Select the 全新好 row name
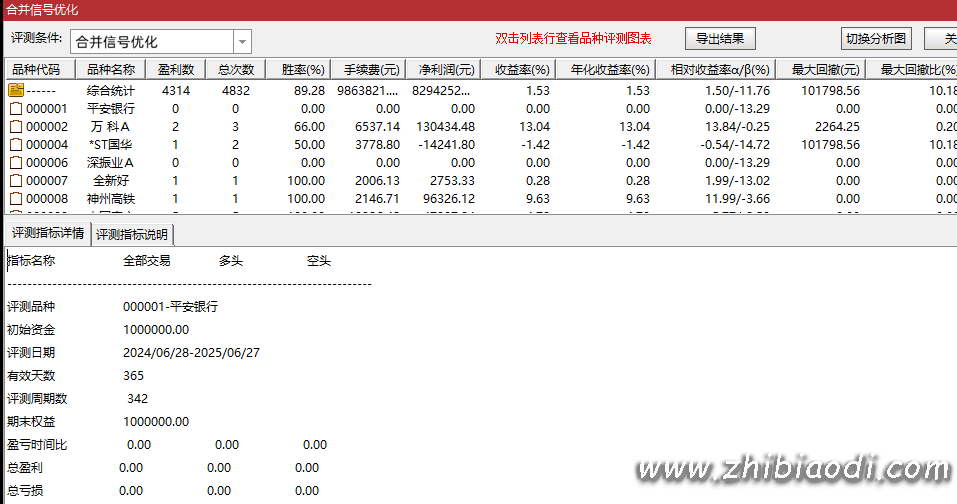 tap(110, 181)
